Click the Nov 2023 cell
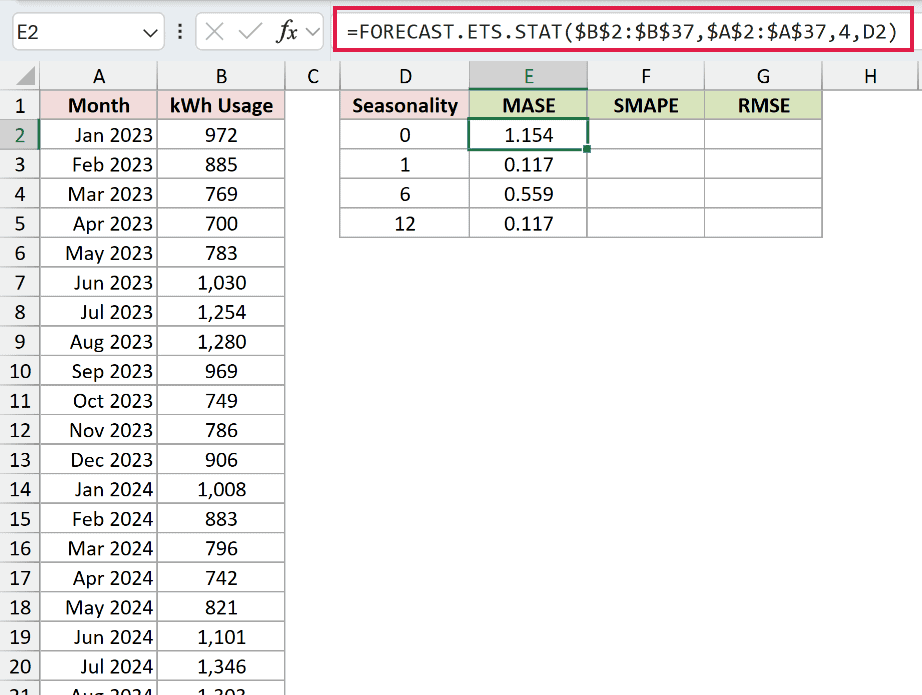The image size is (922, 695). coord(99,430)
